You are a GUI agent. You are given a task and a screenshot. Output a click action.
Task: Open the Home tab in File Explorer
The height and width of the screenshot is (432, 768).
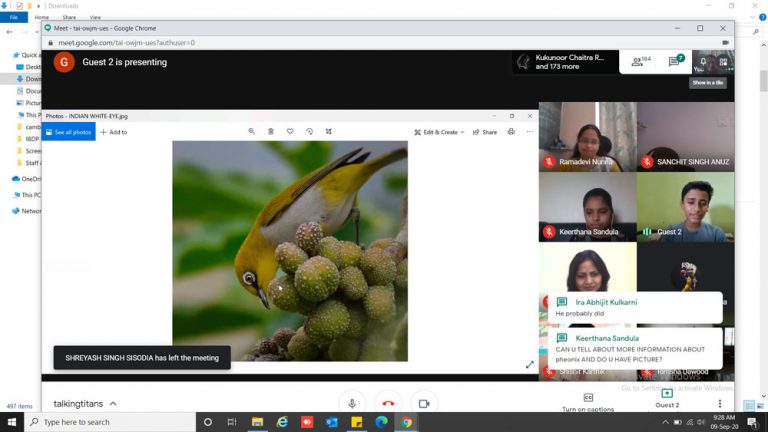pyautogui.click(x=42, y=18)
